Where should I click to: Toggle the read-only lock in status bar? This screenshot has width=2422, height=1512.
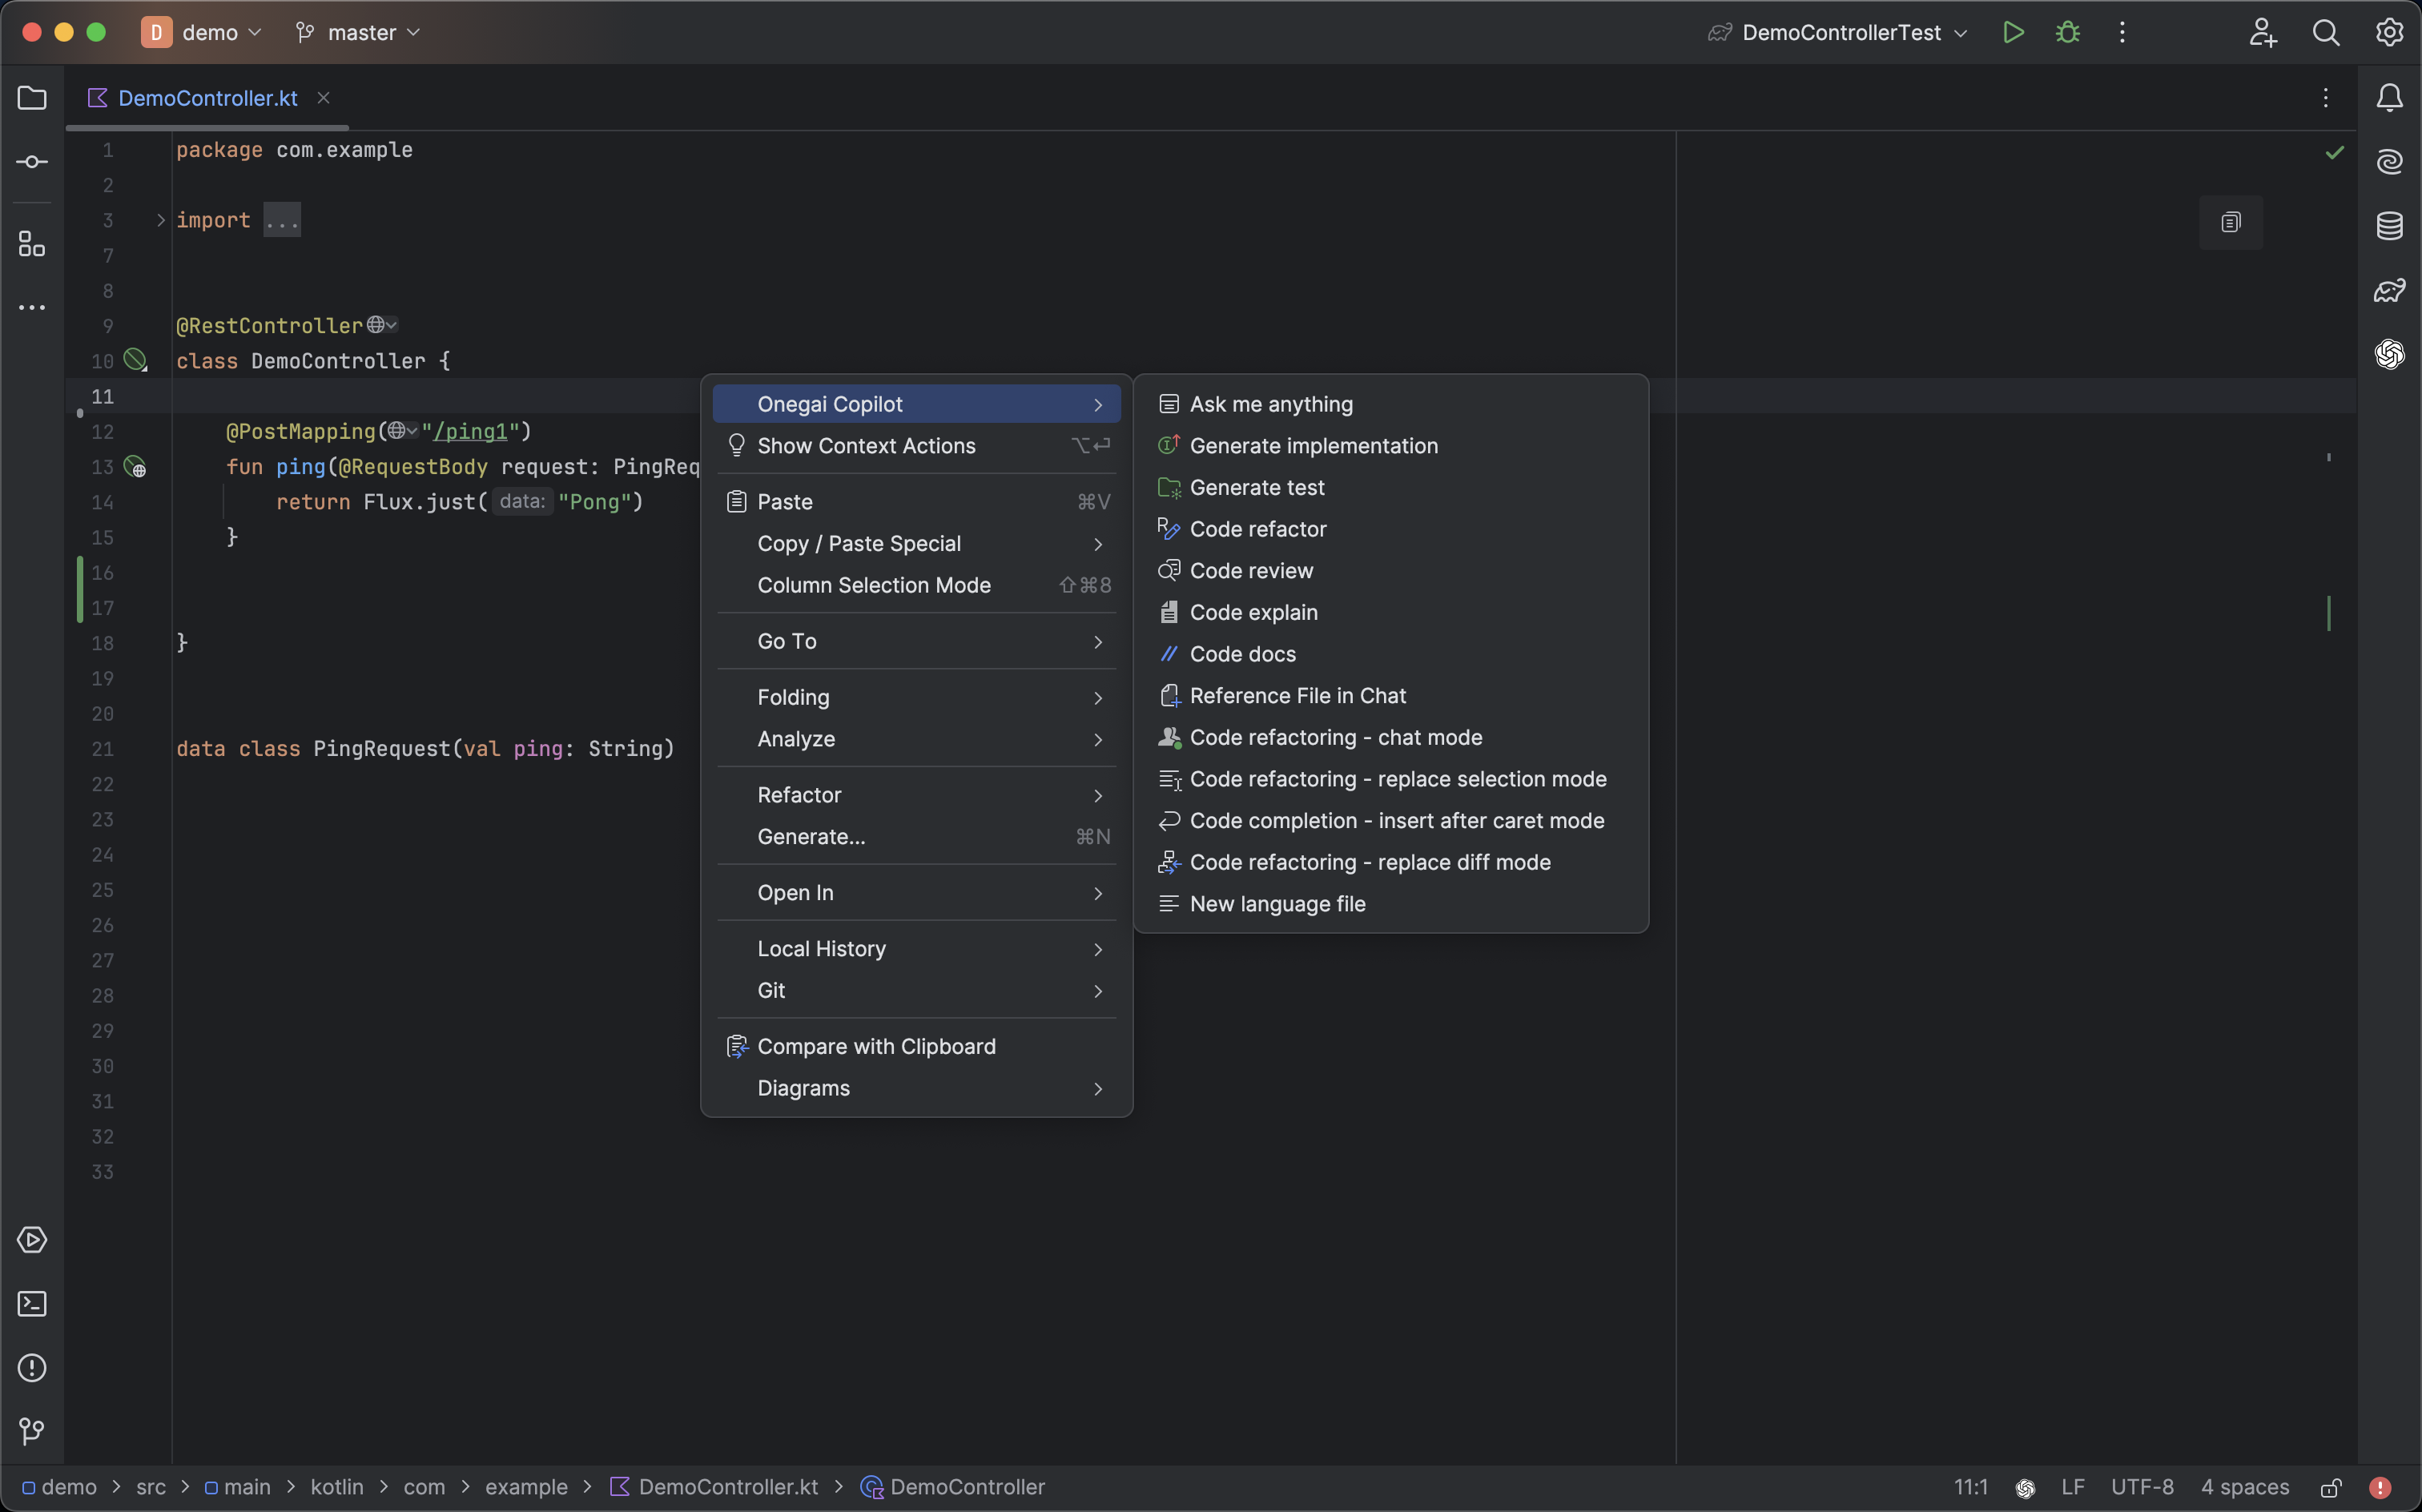coord(2331,1488)
